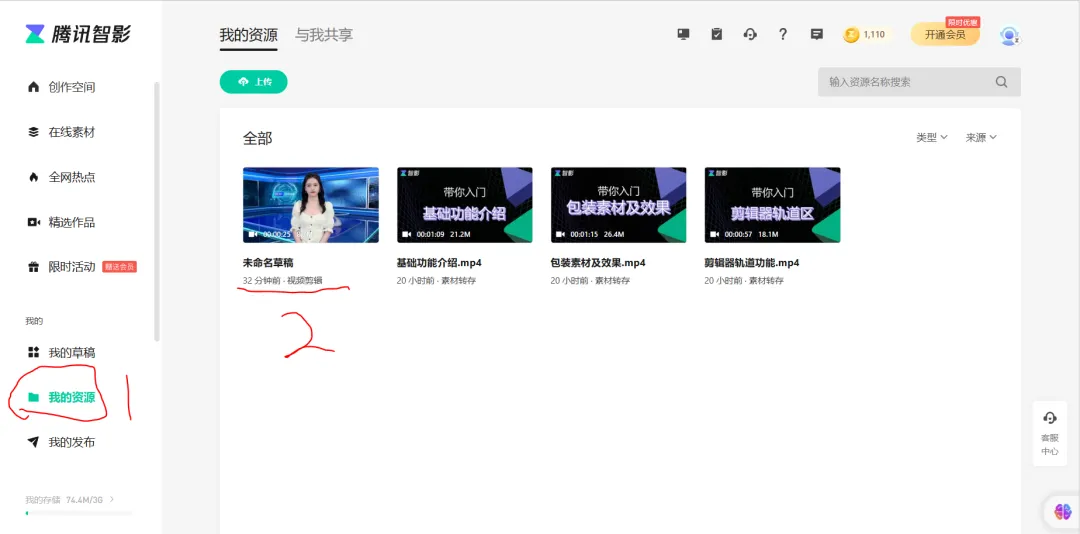Open the 客服中心 floating widget
This screenshot has height=534, width=1080.
click(x=1049, y=433)
